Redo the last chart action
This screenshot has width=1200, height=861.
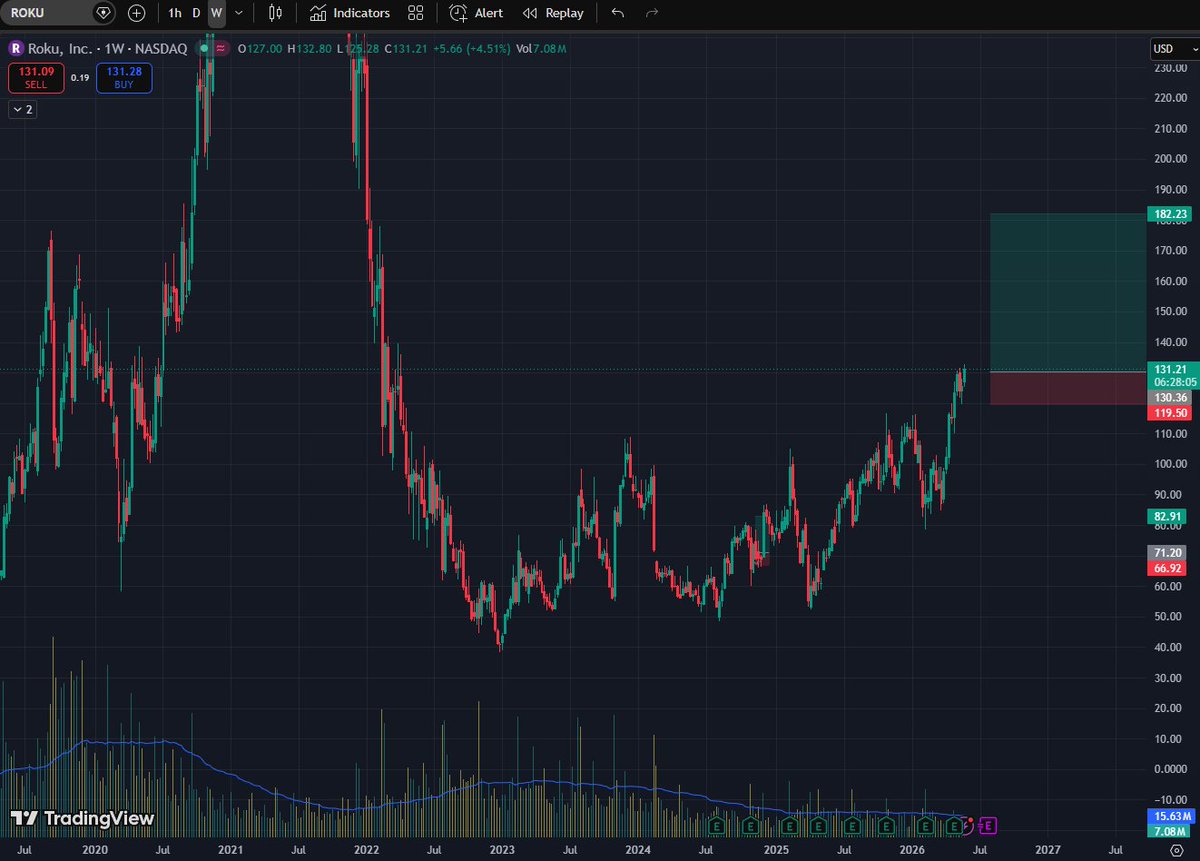click(x=652, y=13)
